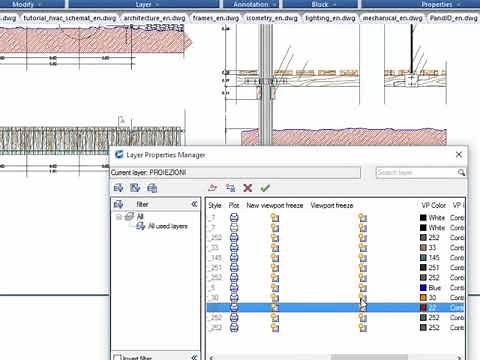Switch to lighting_en.dwg tab
The width and height of the screenshot is (480, 360).
tap(330, 18)
